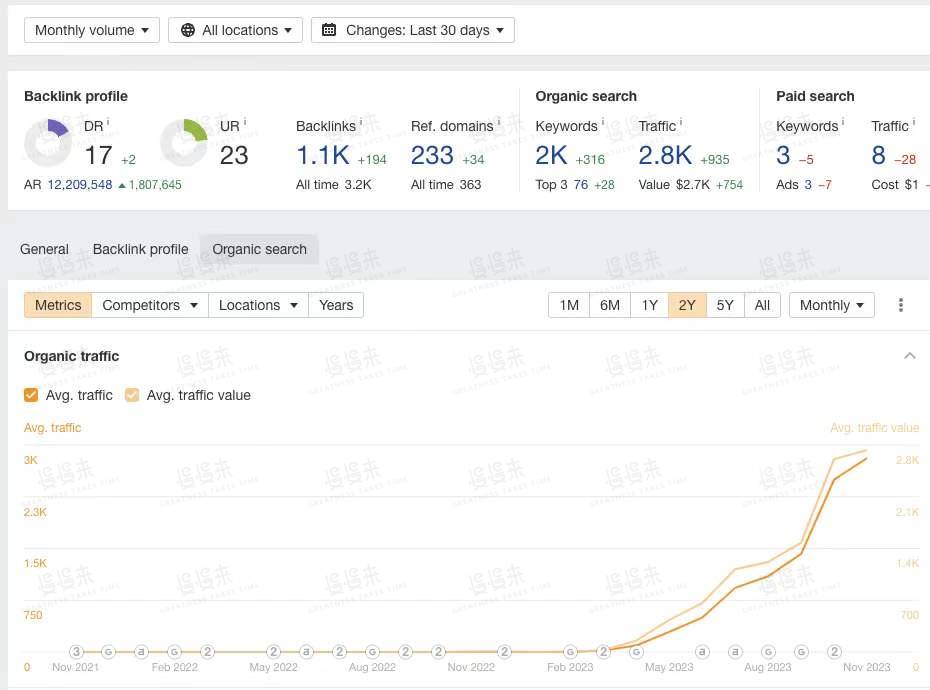Select the 1Y time range option

[650, 305]
